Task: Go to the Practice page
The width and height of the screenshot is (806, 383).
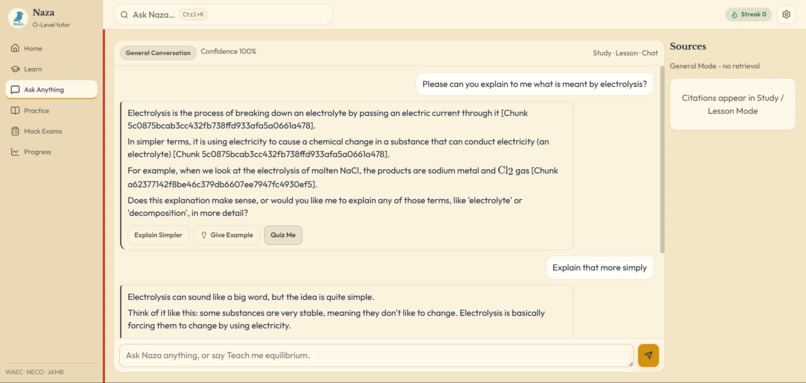Action: 51,111
